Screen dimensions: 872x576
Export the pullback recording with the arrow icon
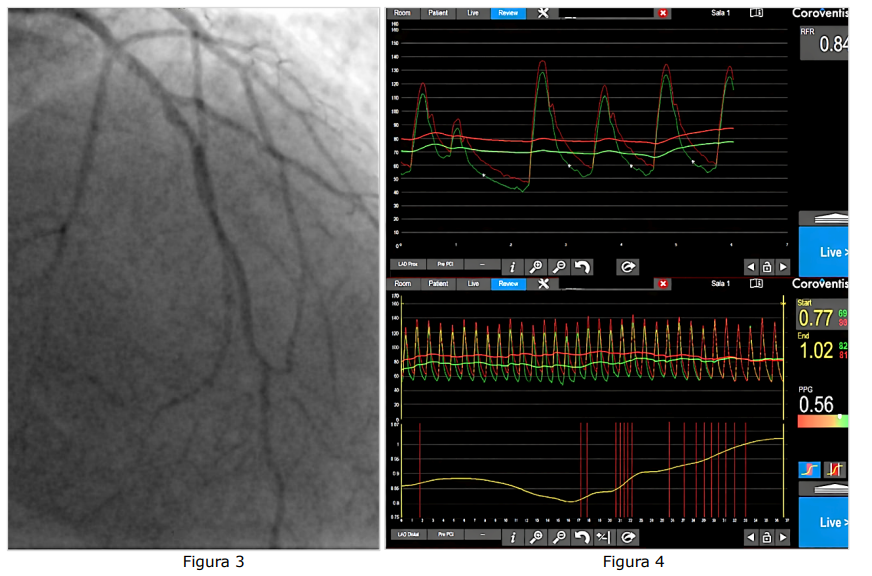tap(628, 537)
